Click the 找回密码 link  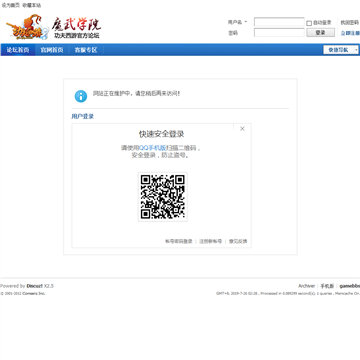(x=349, y=23)
